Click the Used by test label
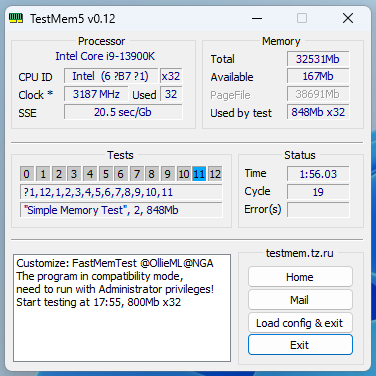The height and width of the screenshot is (376, 376). tap(241, 113)
